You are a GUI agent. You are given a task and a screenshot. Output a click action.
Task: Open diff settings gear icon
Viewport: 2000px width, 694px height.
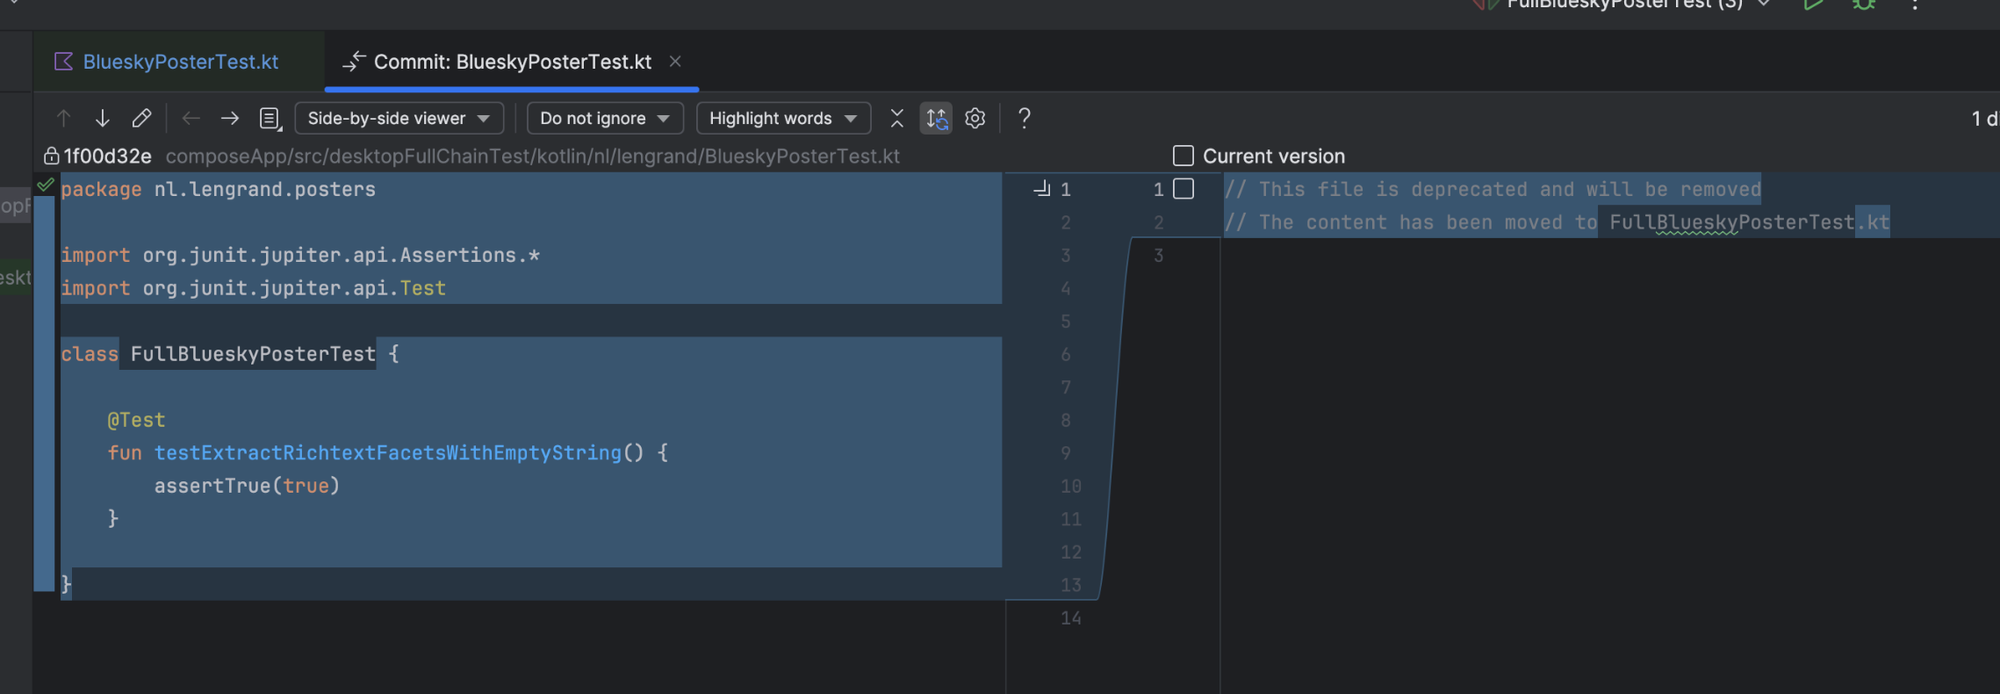pos(975,118)
